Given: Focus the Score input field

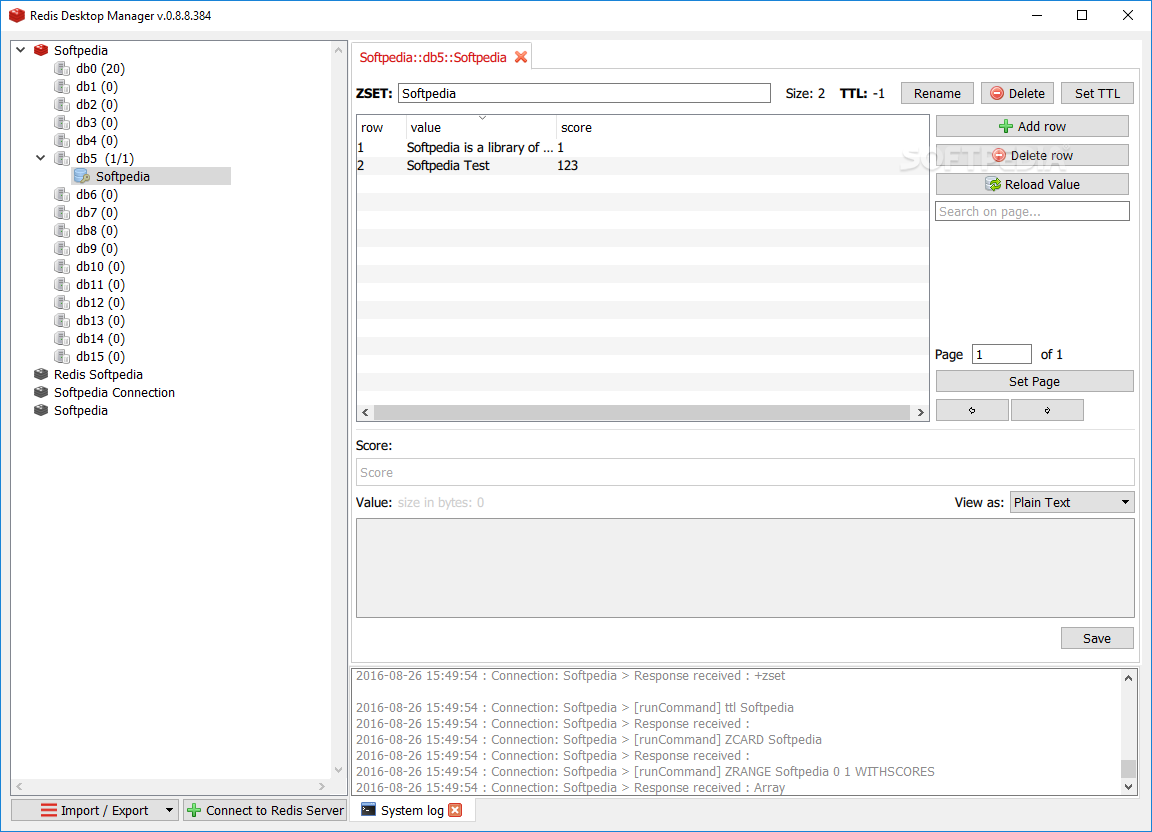Looking at the screenshot, I should [745, 473].
